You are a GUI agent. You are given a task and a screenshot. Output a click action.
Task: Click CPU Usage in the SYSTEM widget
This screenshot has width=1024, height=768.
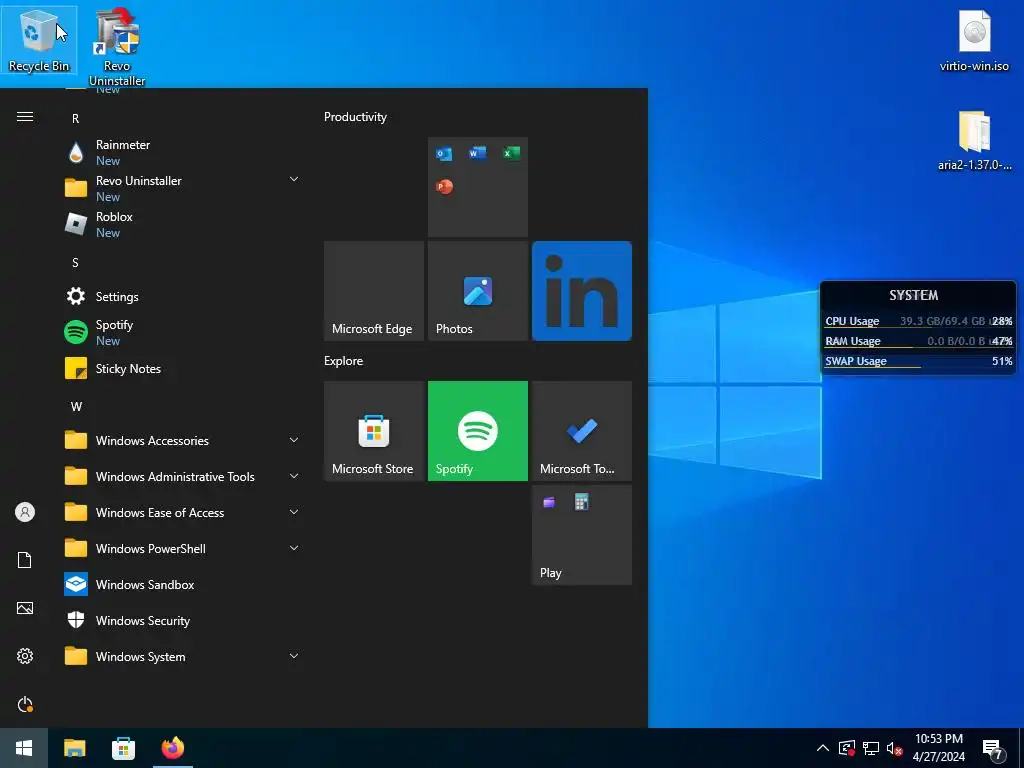click(852, 321)
